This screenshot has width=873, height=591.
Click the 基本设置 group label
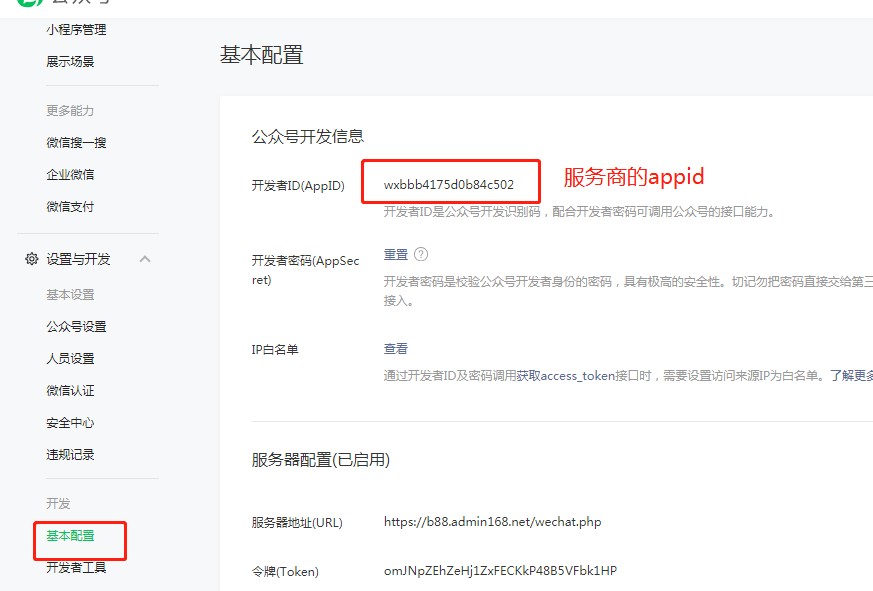point(70,295)
